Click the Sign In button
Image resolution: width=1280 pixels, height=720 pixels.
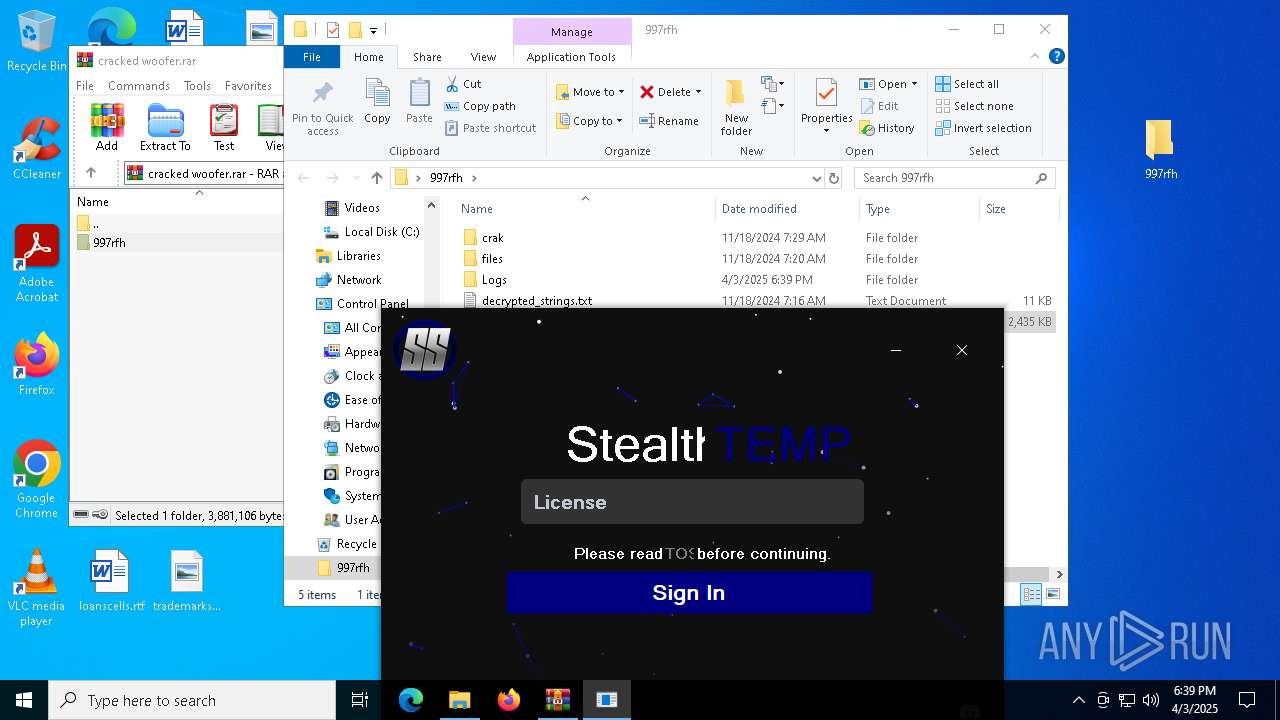[x=689, y=593]
